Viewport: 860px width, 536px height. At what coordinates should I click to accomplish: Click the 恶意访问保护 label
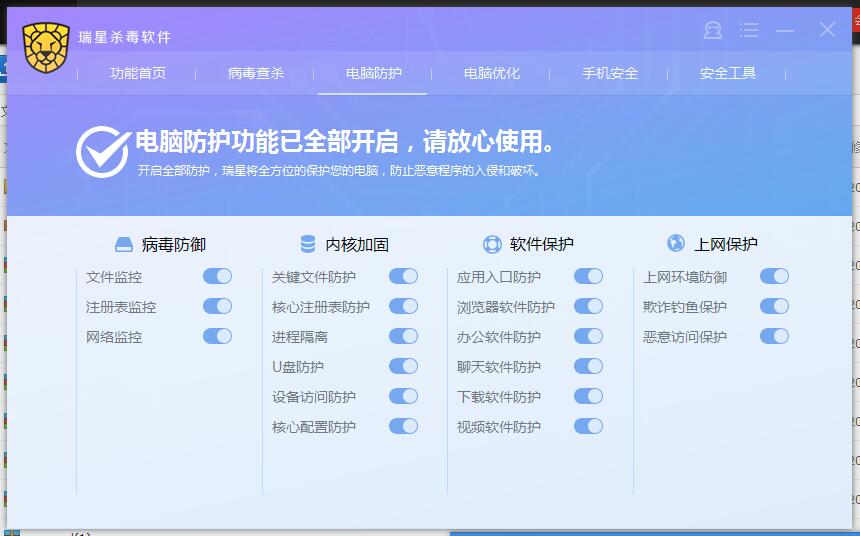click(685, 337)
